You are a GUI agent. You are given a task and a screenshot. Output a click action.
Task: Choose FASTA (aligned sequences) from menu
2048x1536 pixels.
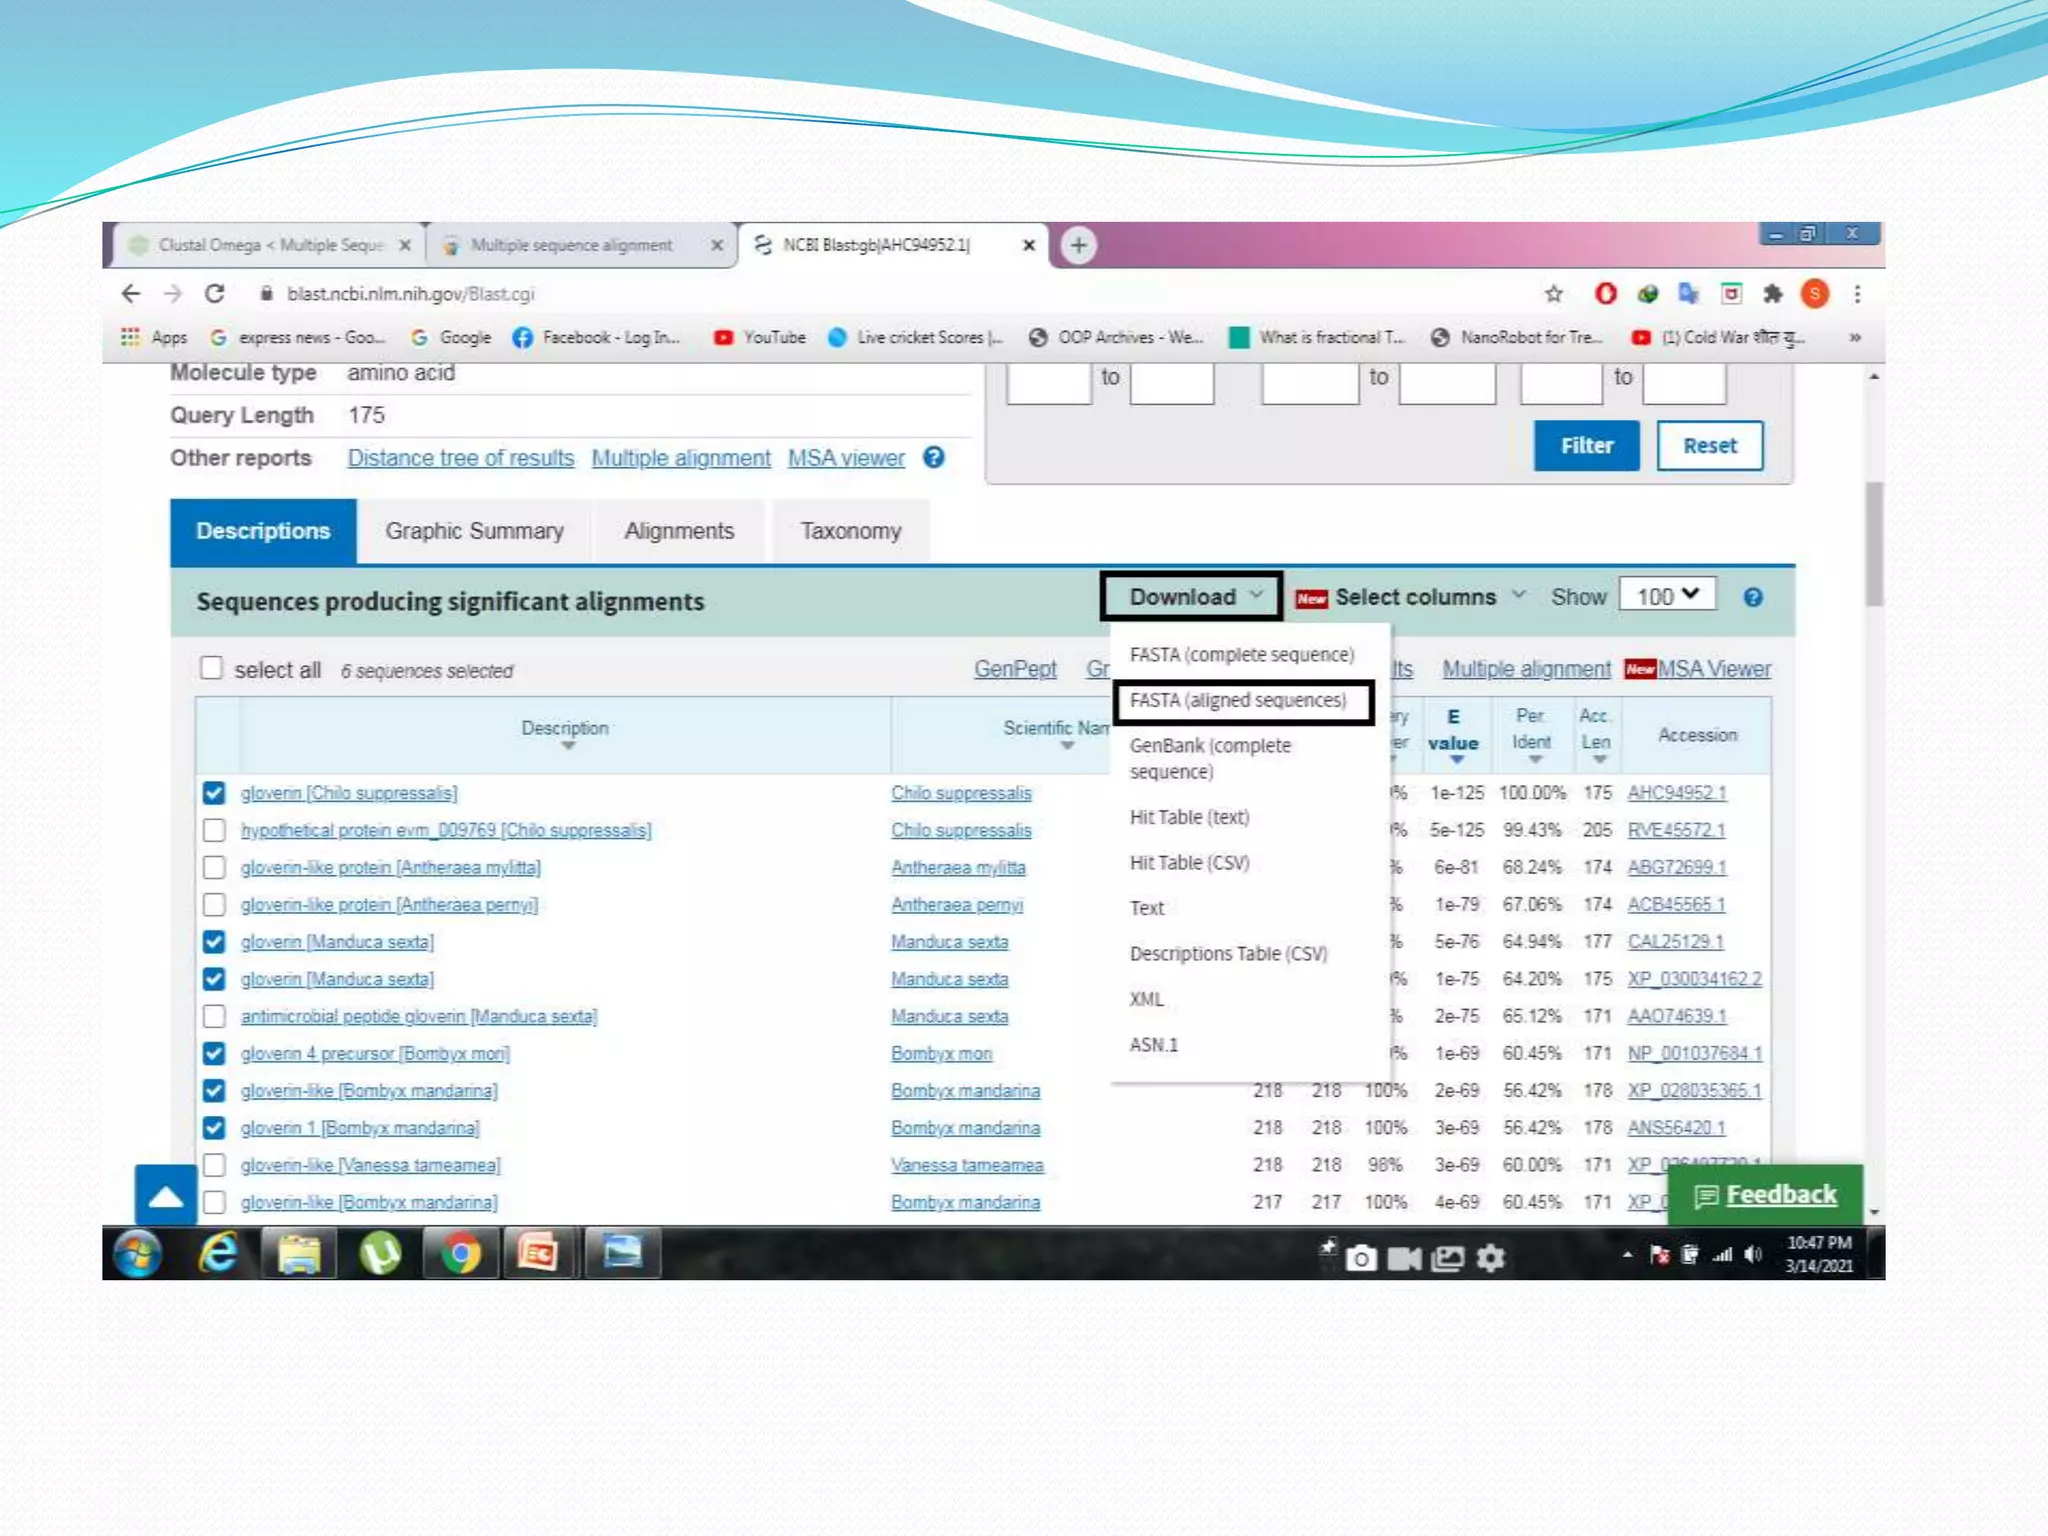click(x=1238, y=701)
